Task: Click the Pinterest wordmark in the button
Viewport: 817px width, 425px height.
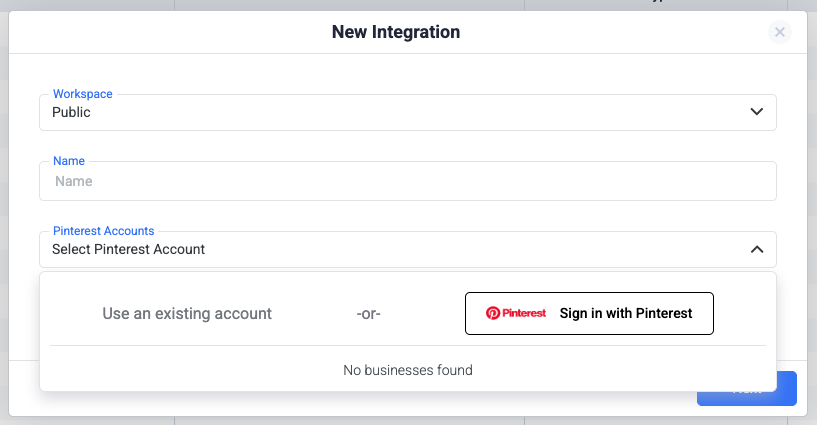Action: [x=524, y=313]
